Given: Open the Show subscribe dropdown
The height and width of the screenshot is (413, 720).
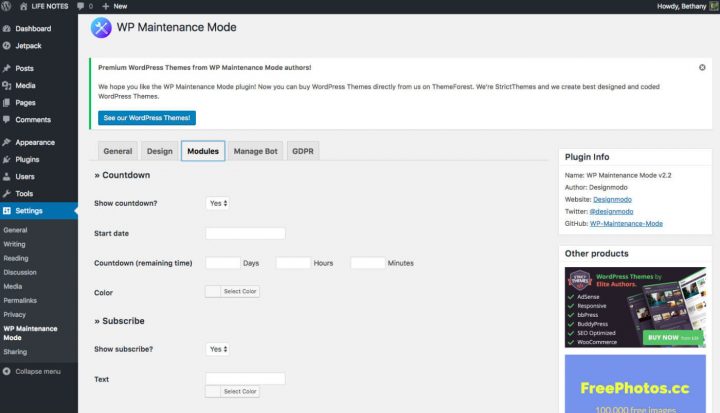Looking at the screenshot, I should pos(218,349).
